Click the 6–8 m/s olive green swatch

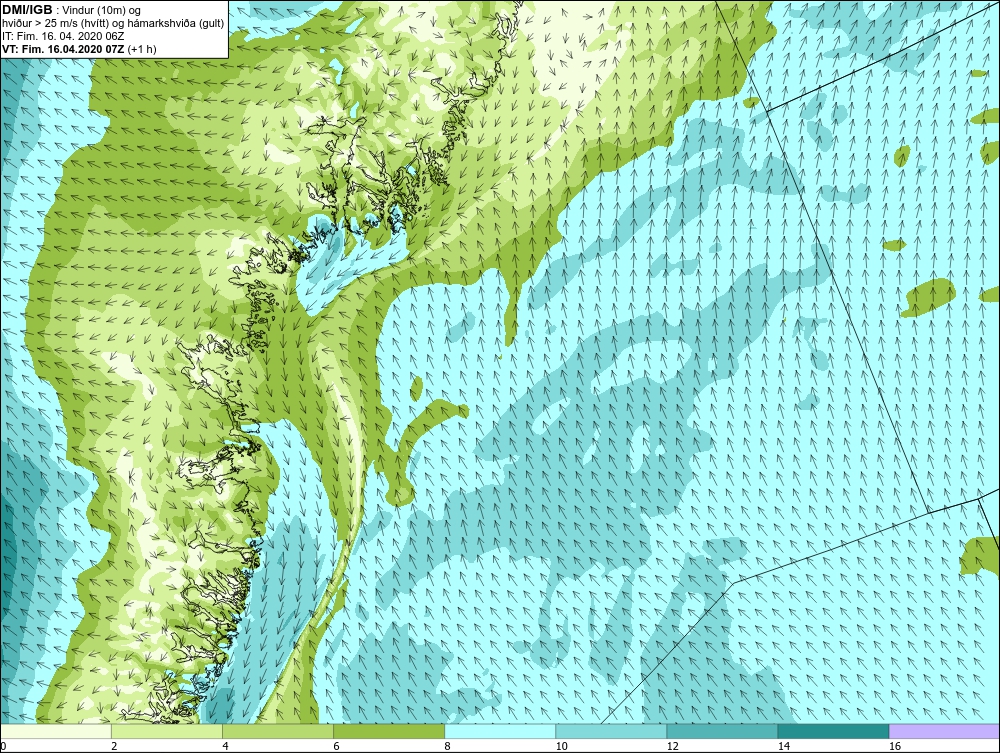389,731
